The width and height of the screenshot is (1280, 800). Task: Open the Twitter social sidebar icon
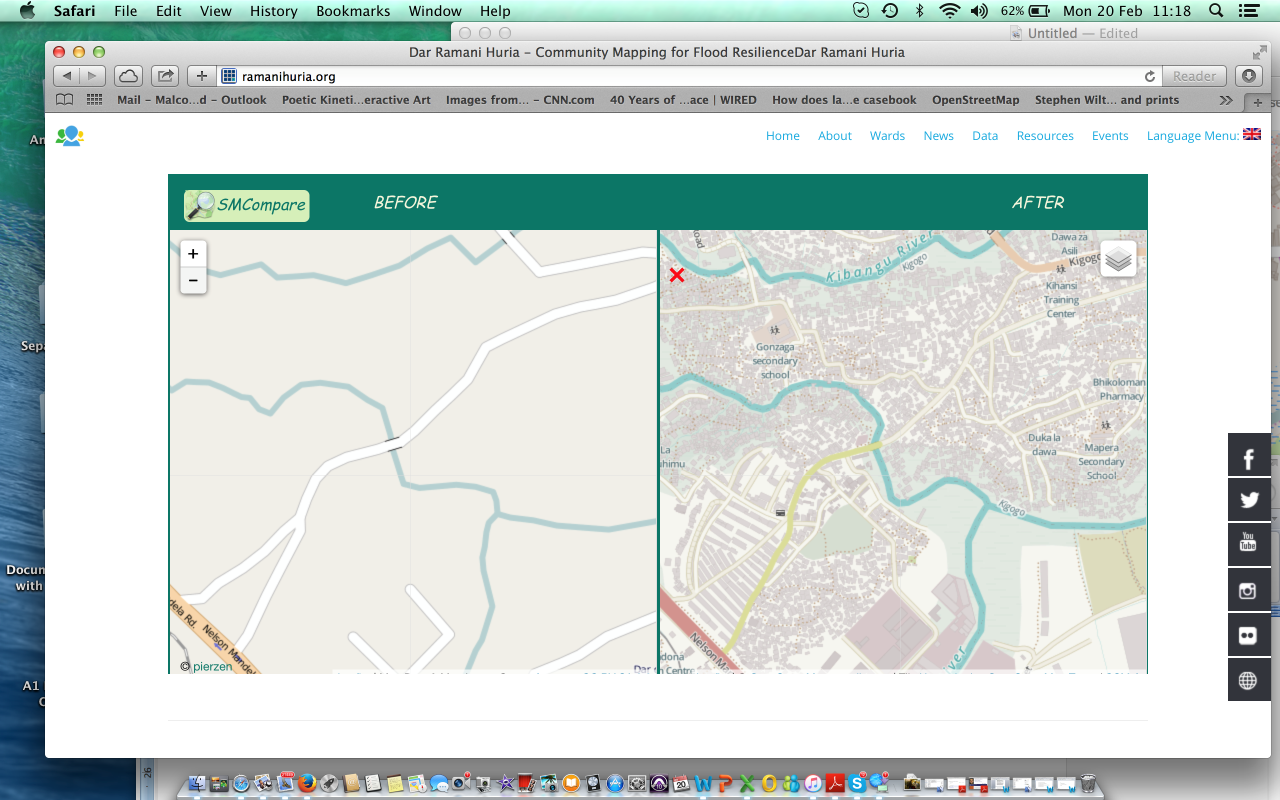point(1249,500)
